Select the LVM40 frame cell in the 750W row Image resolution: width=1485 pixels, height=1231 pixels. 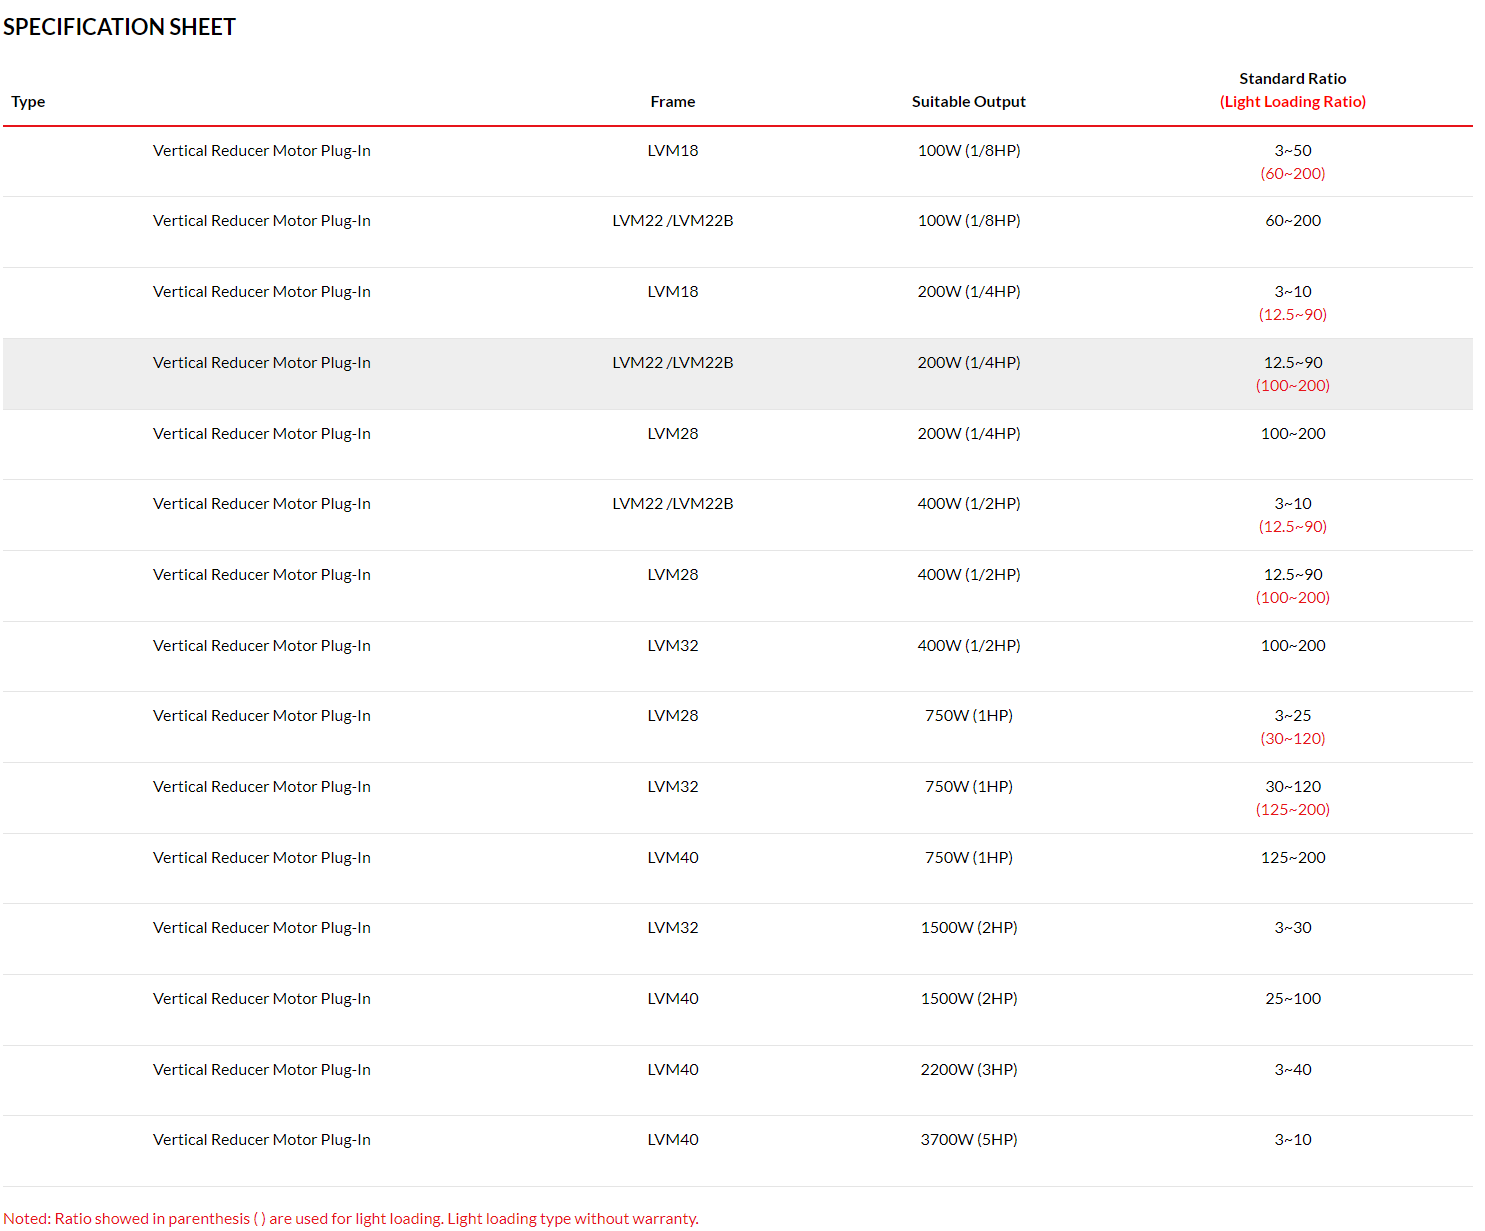point(673,858)
